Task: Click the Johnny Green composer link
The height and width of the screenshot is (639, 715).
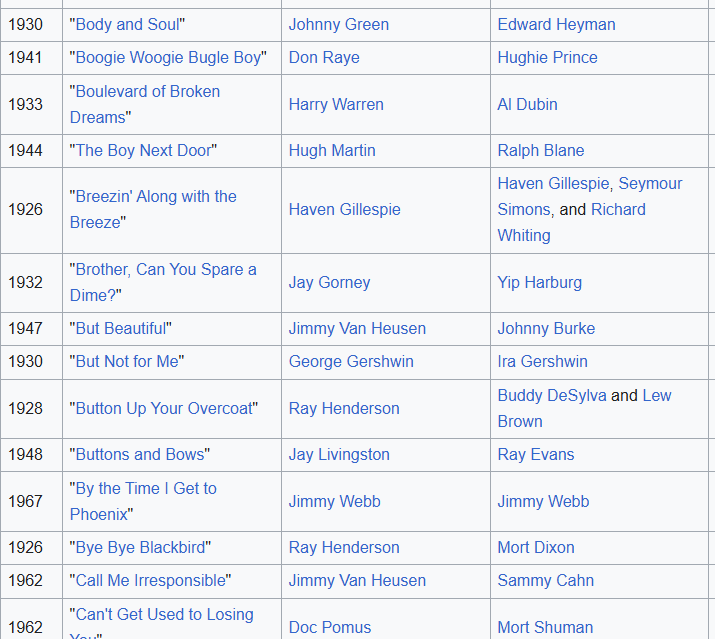Action: coord(338,24)
